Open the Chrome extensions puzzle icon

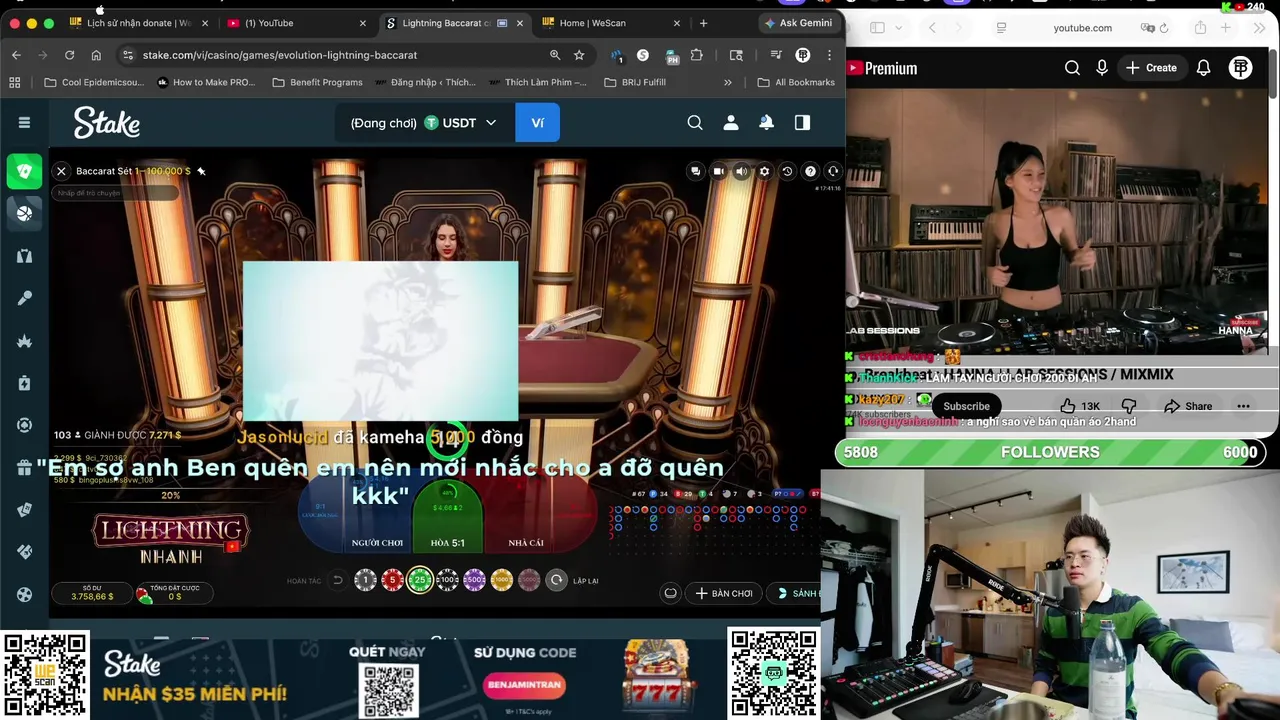click(697, 55)
